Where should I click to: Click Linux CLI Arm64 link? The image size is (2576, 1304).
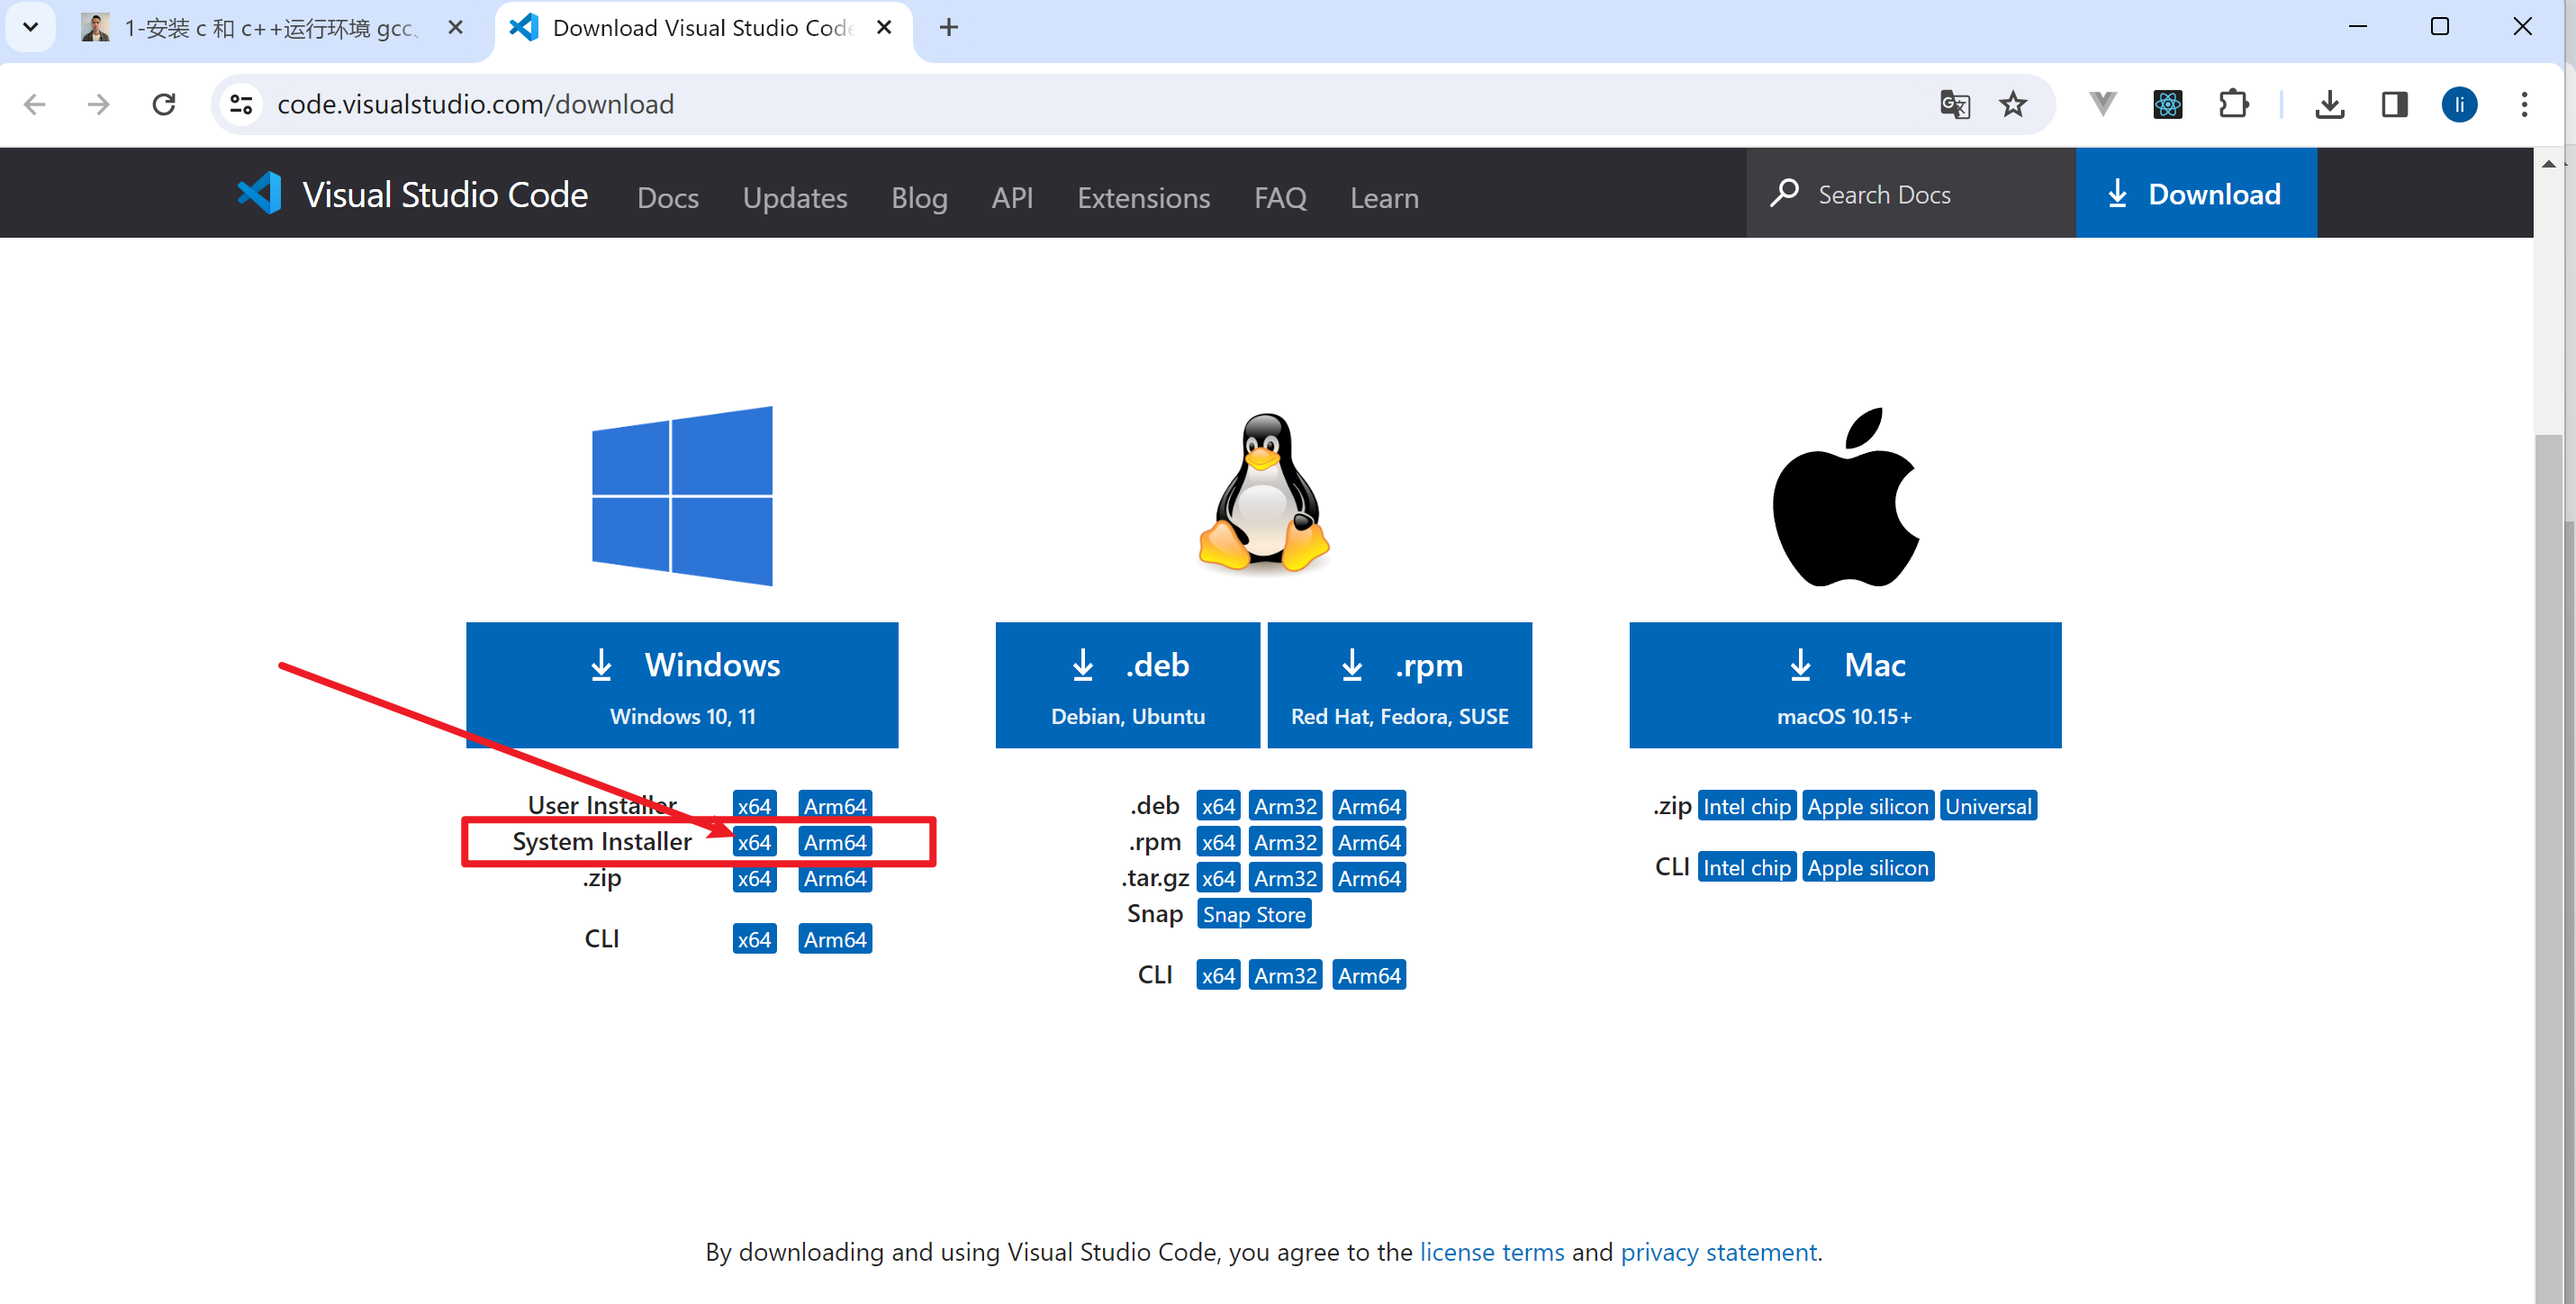(1369, 975)
